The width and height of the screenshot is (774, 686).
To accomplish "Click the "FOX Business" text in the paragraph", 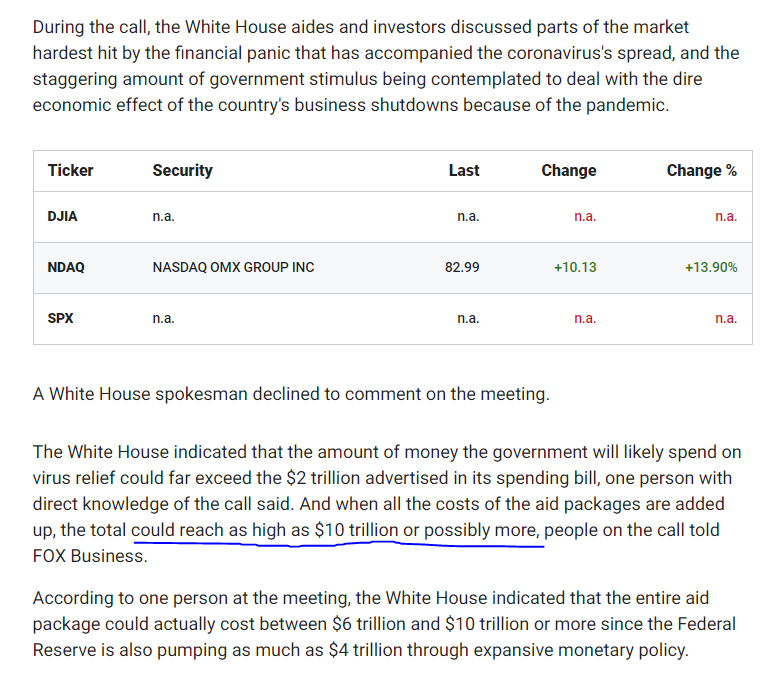I will tap(89, 556).
